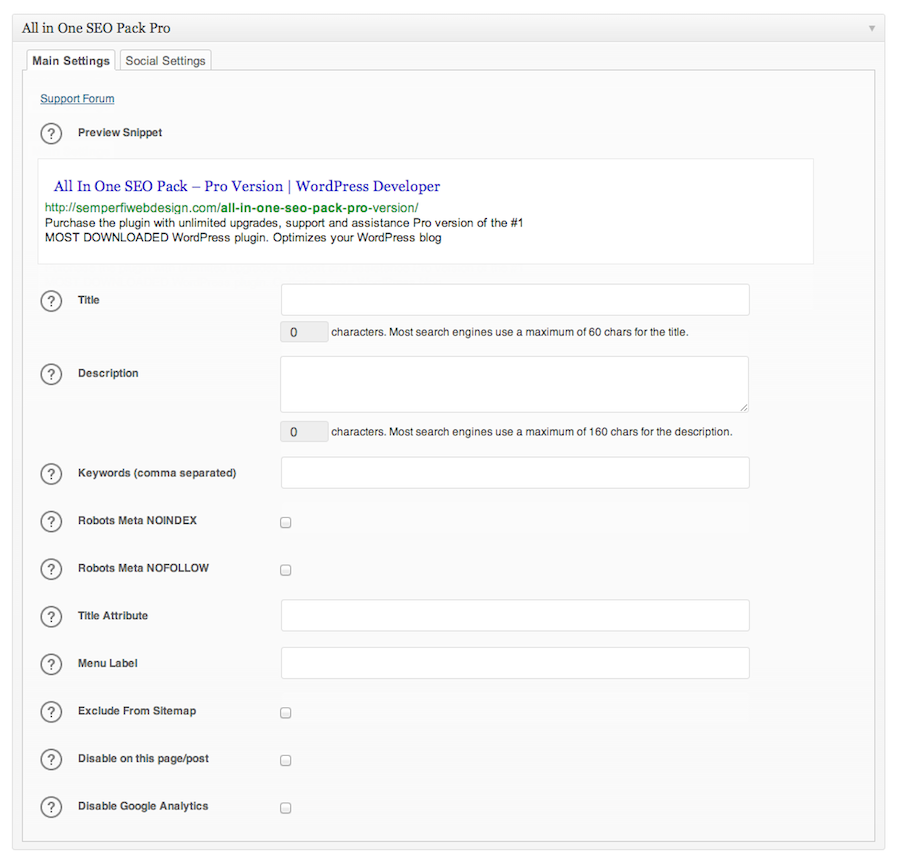900x862 pixels.
Task: Enable the Robots Meta NOINDEX checkbox
Action: pyautogui.click(x=286, y=523)
